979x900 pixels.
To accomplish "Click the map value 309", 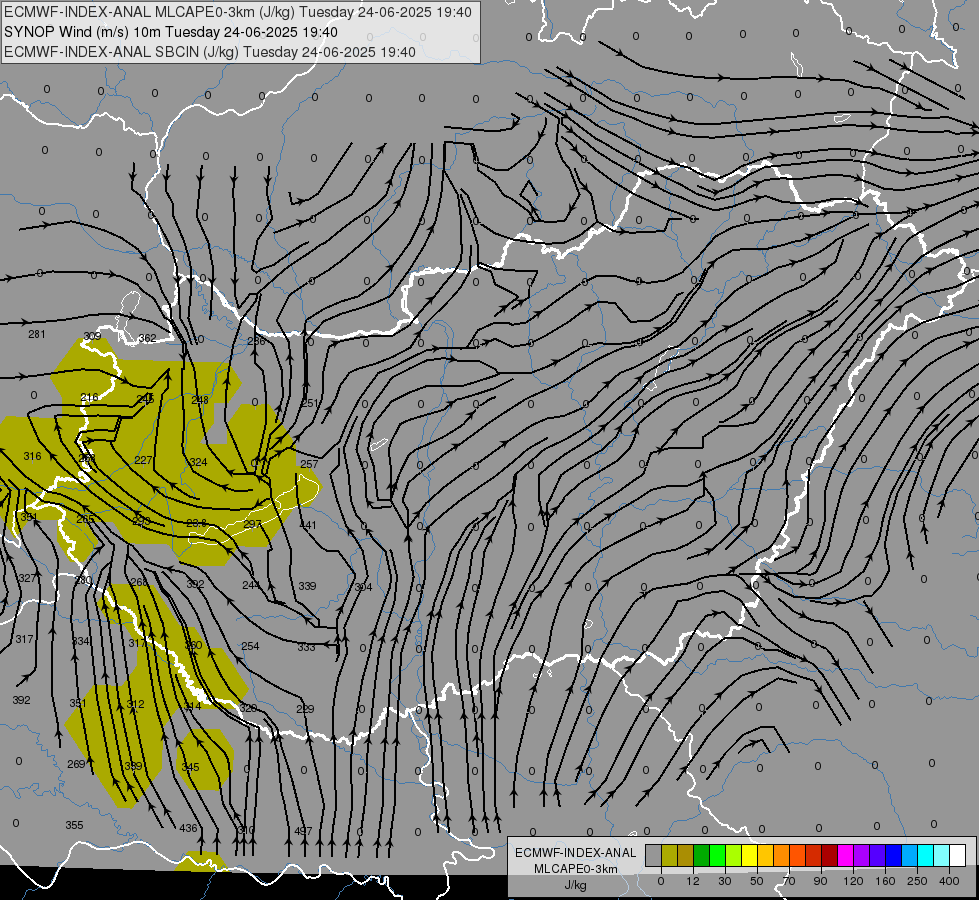I will (x=92, y=336).
